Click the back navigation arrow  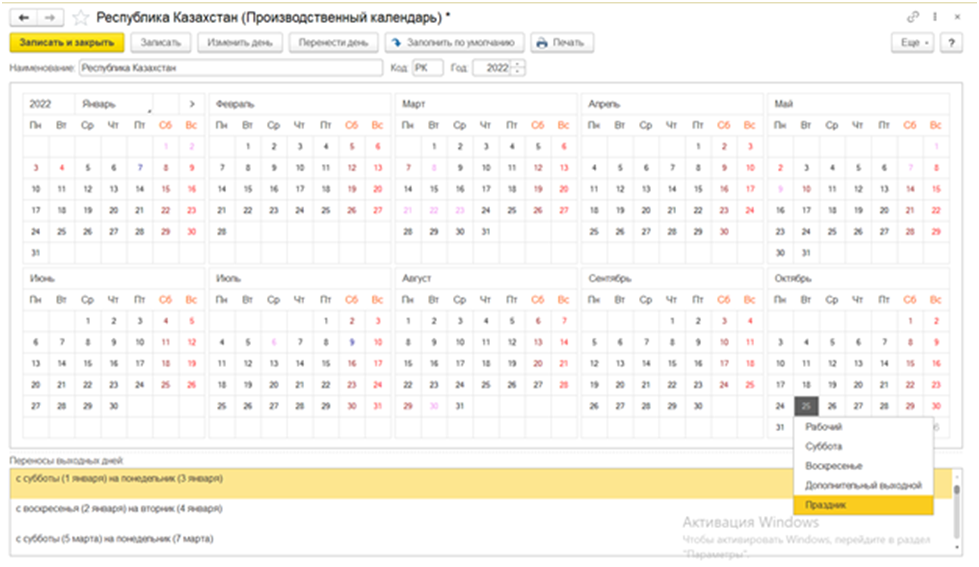click(x=24, y=18)
